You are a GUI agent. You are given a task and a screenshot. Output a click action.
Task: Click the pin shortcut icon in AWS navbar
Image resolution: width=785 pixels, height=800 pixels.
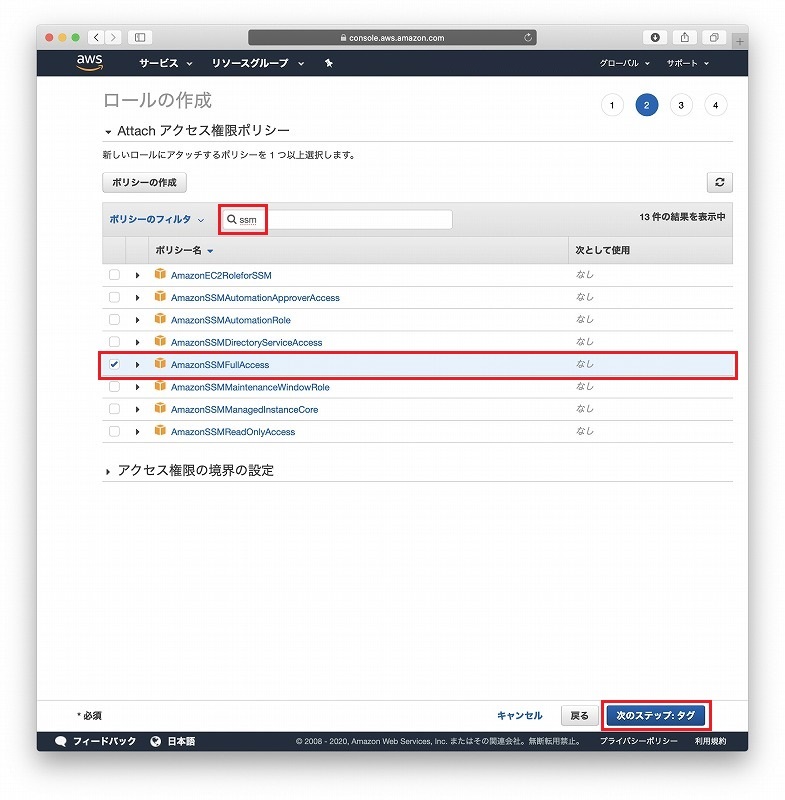(x=329, y=63)
